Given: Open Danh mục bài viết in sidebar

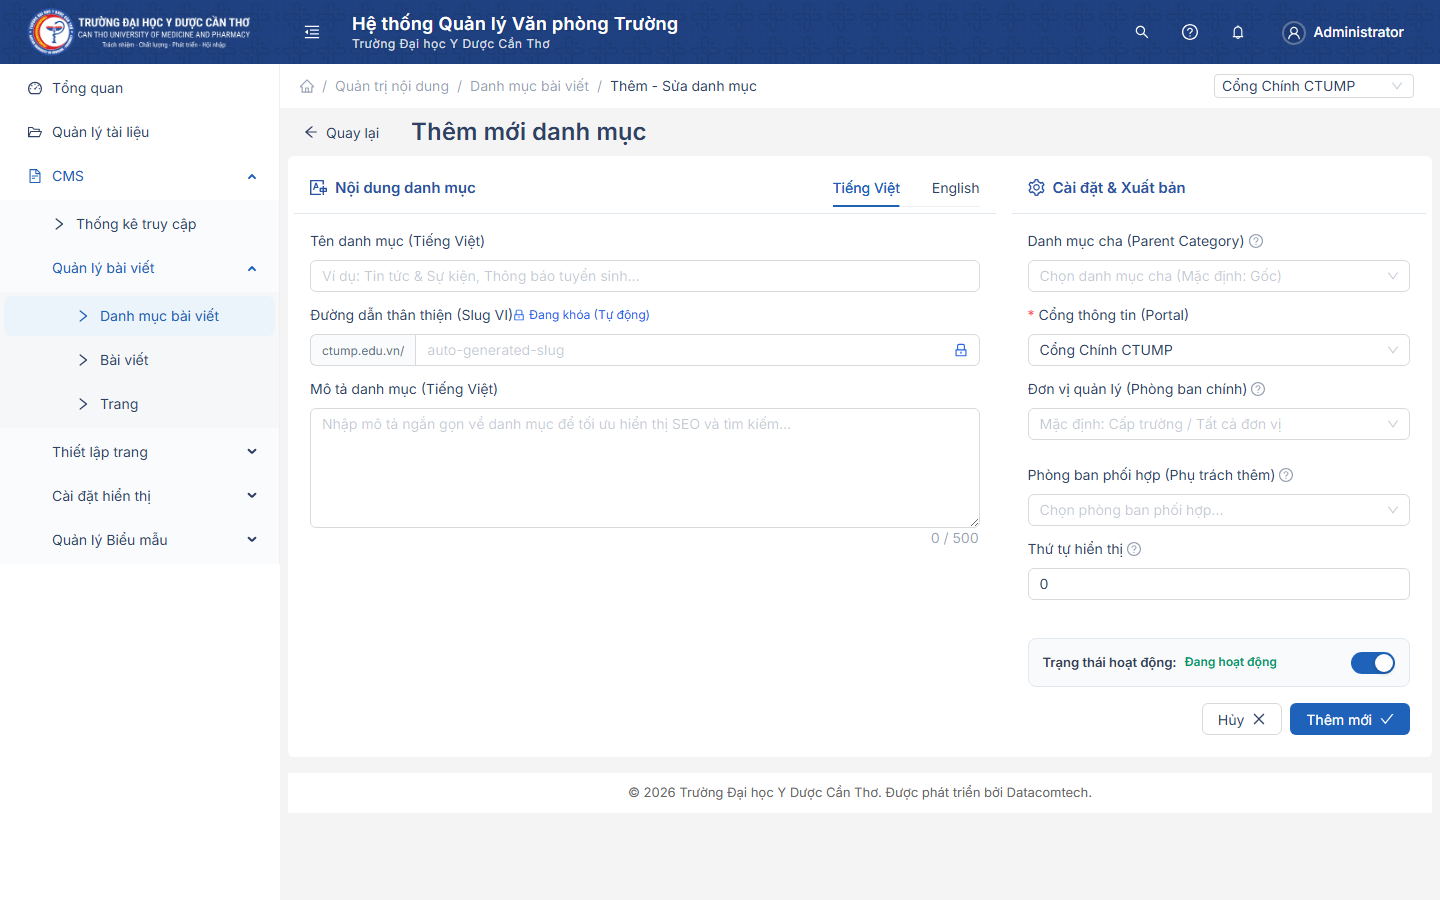Looking at the screenshot, I should (140, 316).
